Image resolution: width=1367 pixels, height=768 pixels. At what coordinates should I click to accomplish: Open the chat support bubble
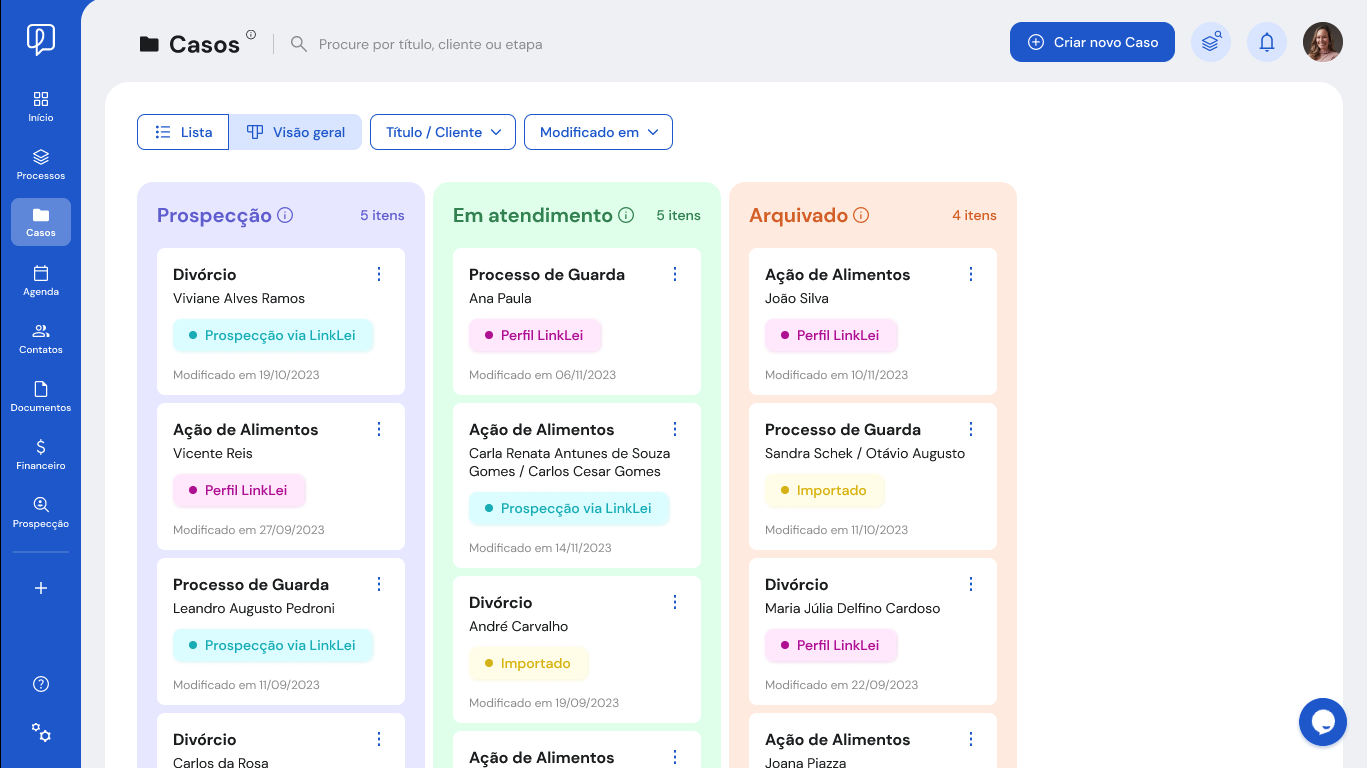1323,722
